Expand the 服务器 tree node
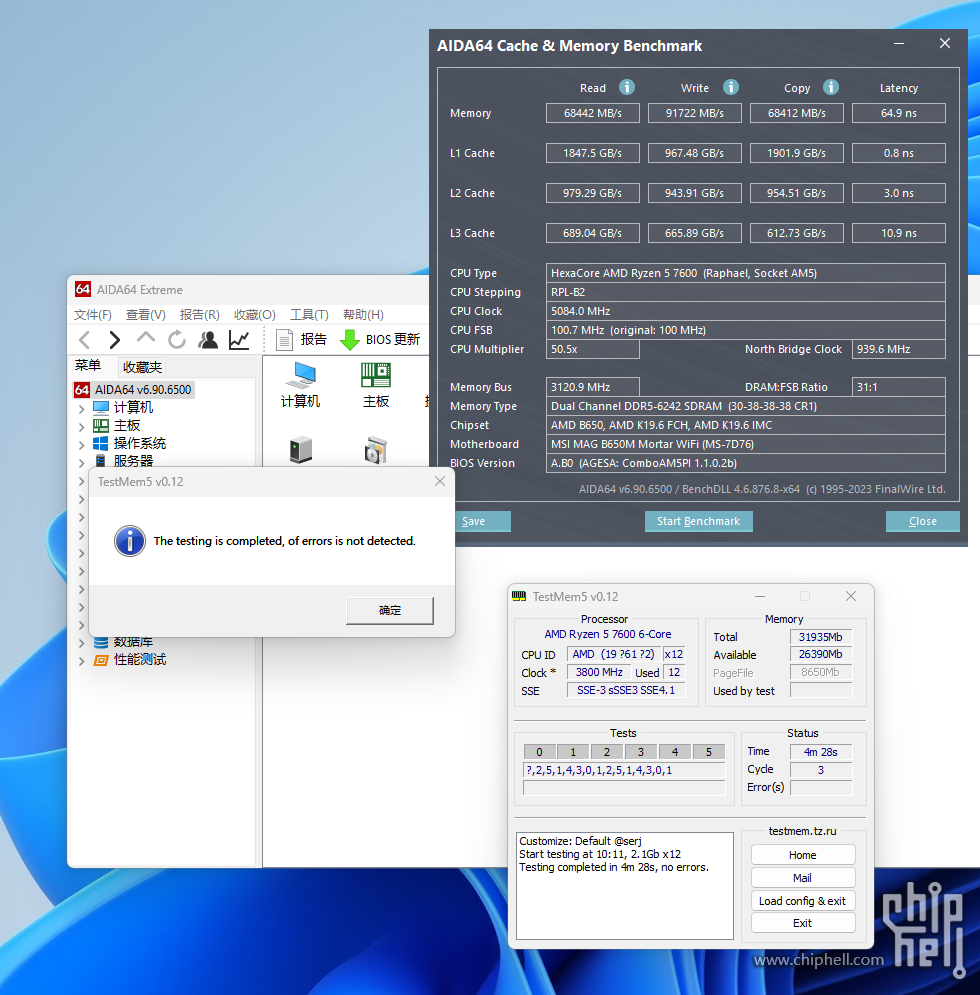 click(81, 462)
